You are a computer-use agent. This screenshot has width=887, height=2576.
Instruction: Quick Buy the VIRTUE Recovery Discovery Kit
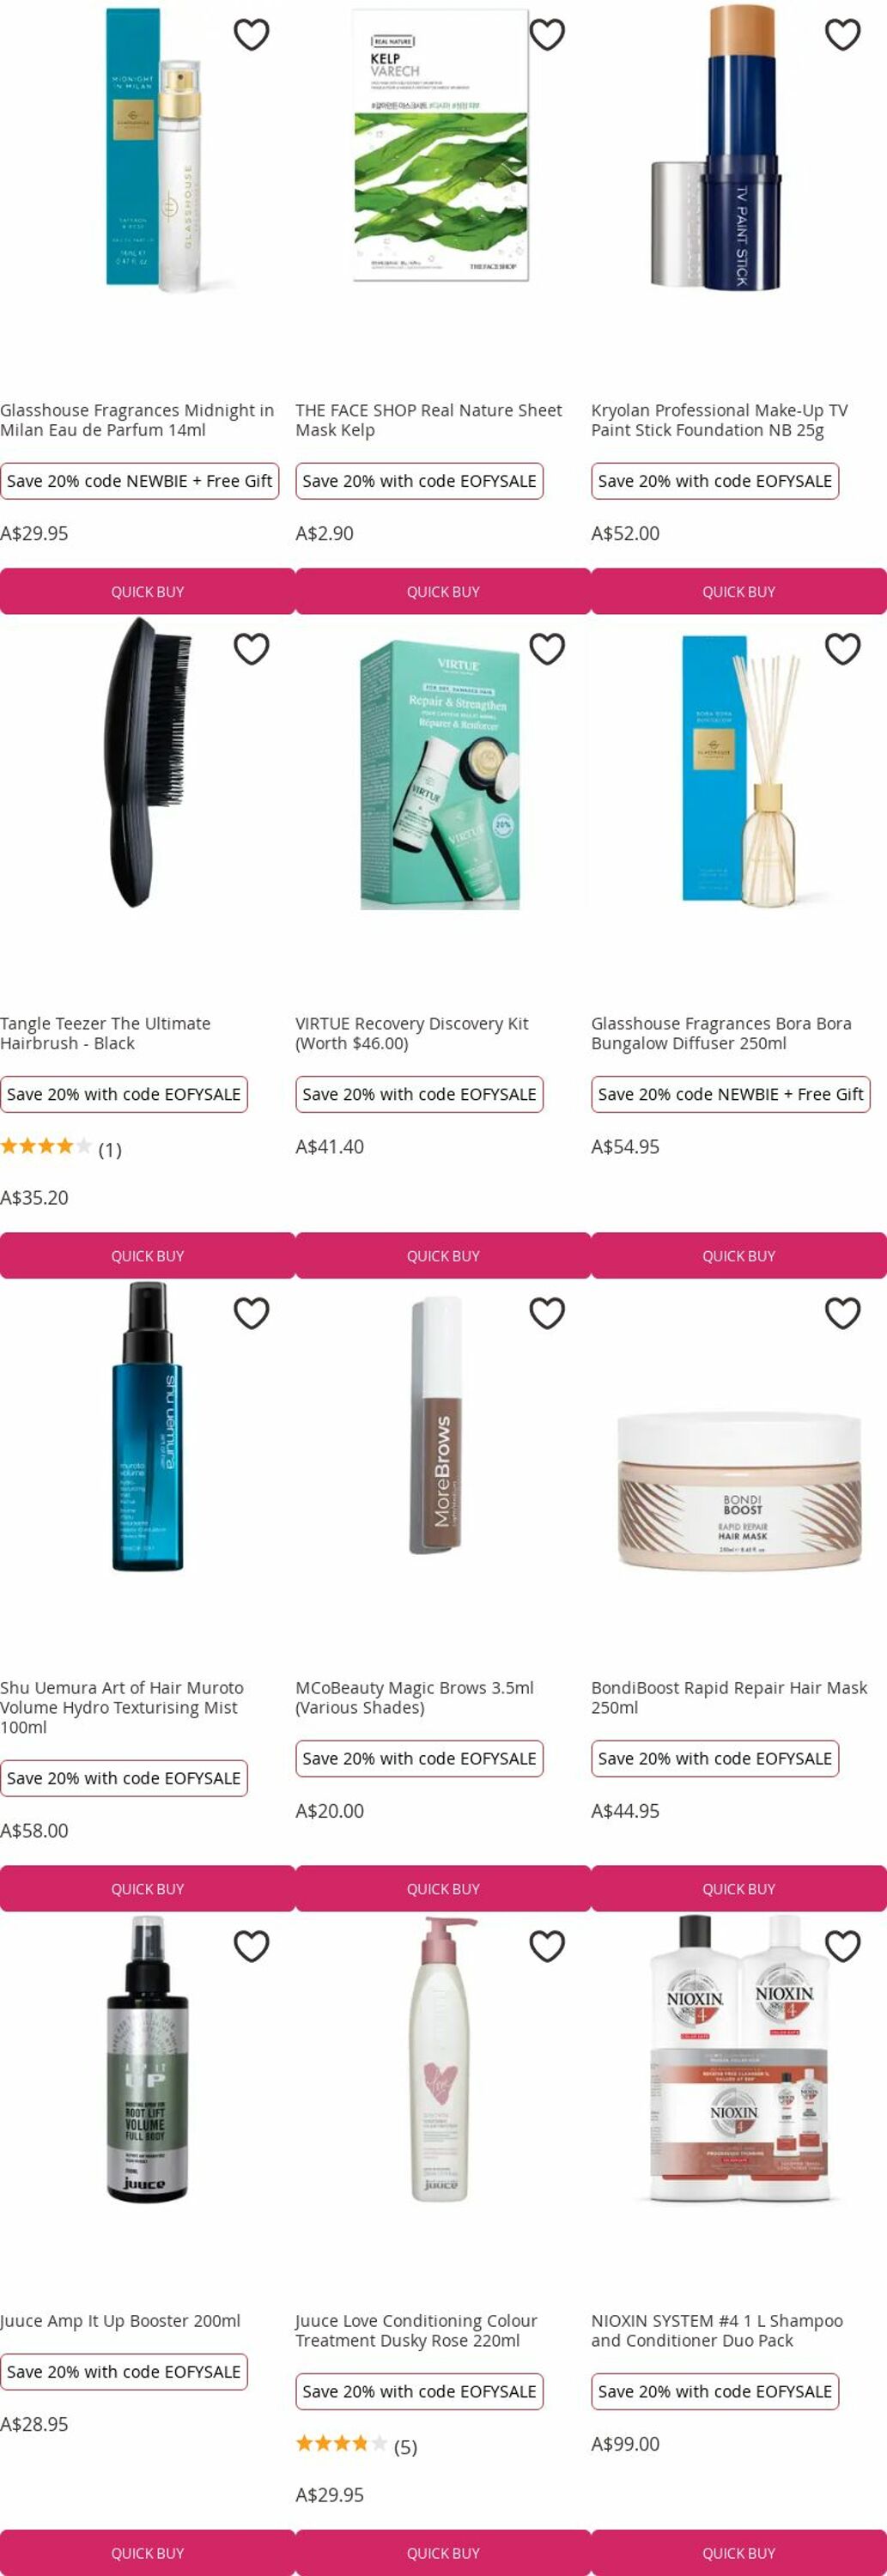[443, 1255]
